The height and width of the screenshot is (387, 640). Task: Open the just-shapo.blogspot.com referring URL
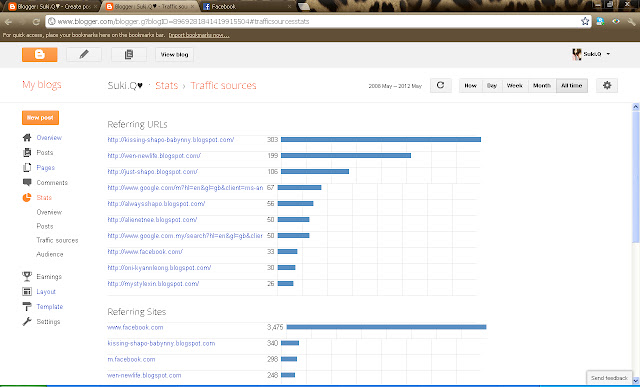(x=153, y=171)
